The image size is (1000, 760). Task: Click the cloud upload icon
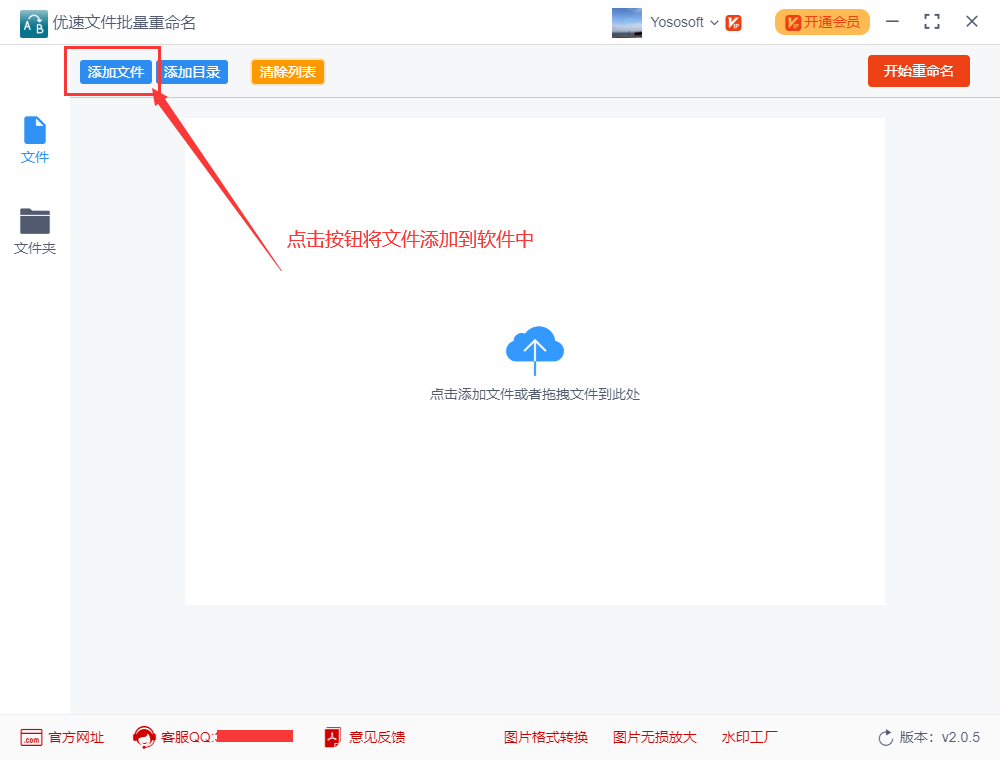tap(534, 351)
